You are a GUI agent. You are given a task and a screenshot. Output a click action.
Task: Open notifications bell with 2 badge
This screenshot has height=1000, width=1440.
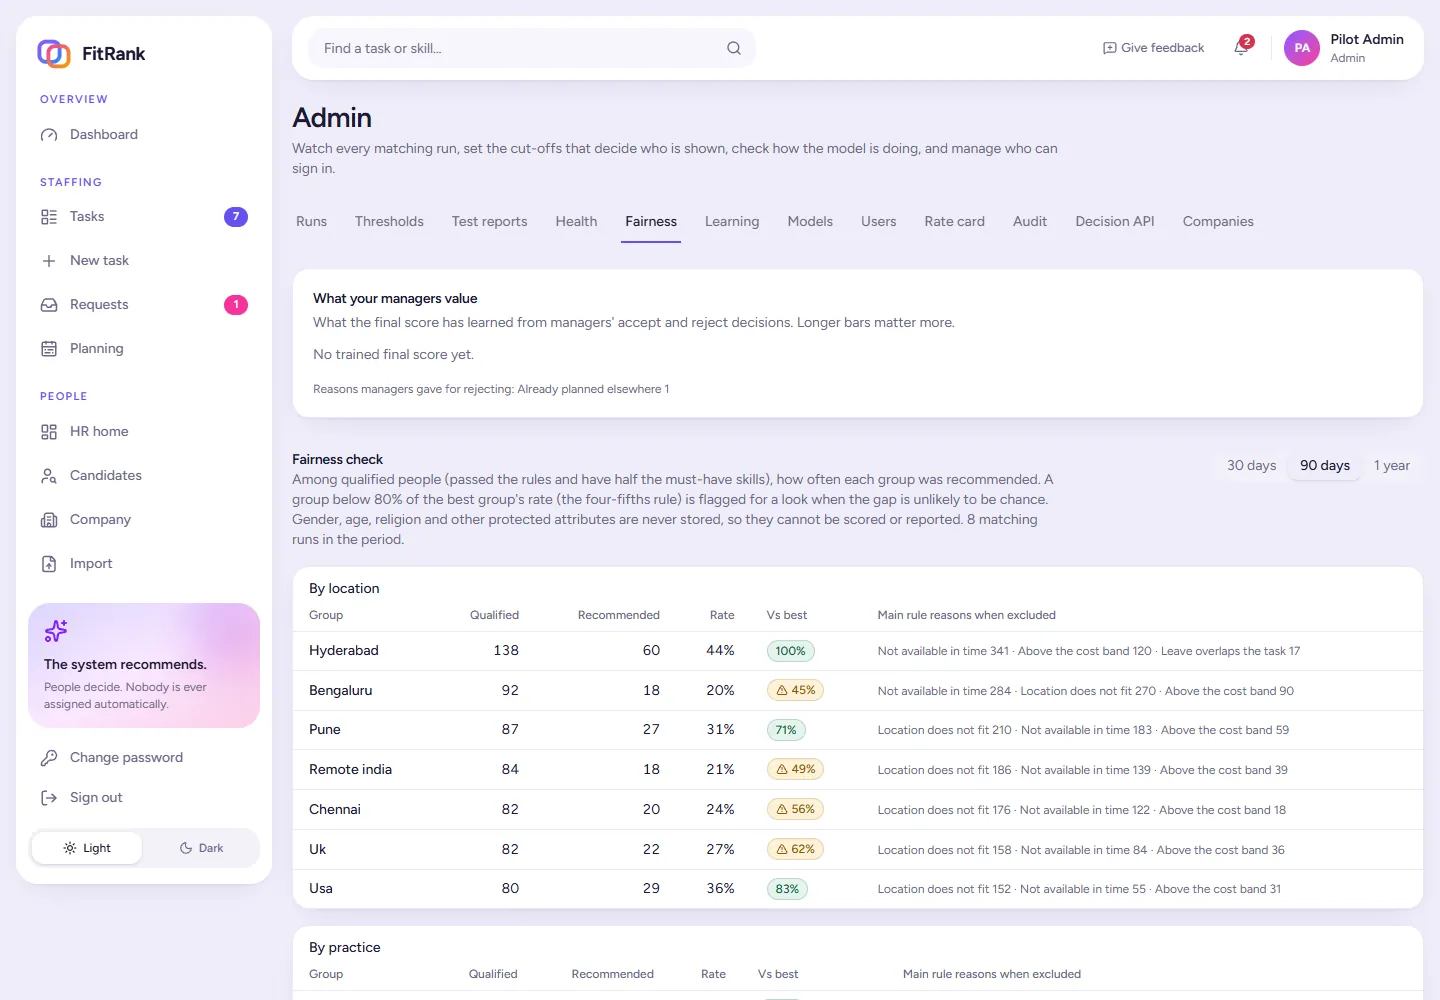[x=1242, y=47]
